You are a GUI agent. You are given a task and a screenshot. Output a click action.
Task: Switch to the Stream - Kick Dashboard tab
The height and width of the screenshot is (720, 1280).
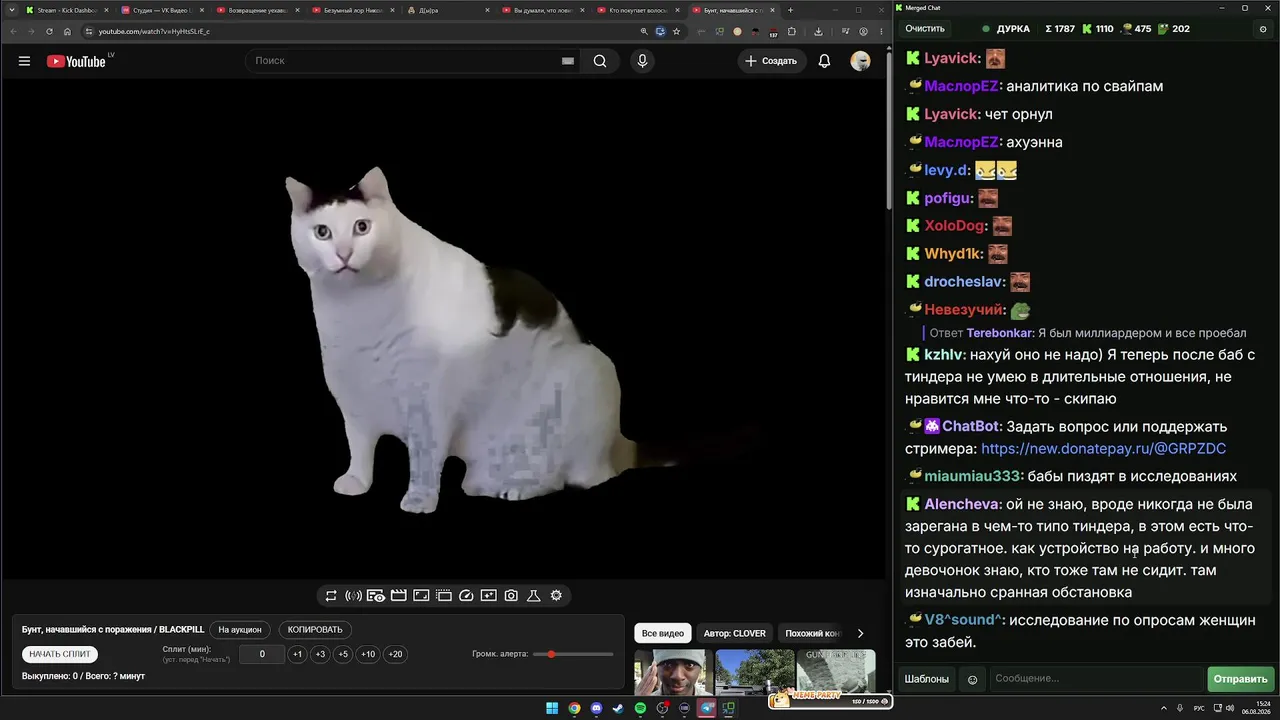click(x=67, y=10)
